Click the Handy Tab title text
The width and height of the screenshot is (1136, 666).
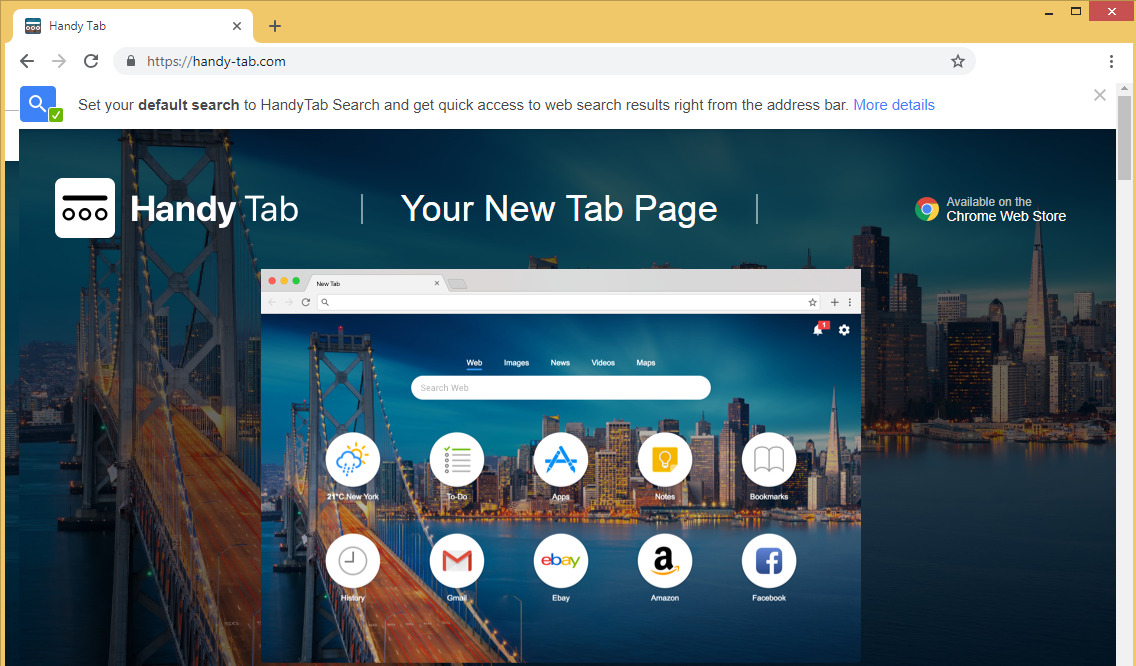pos(214,209)
